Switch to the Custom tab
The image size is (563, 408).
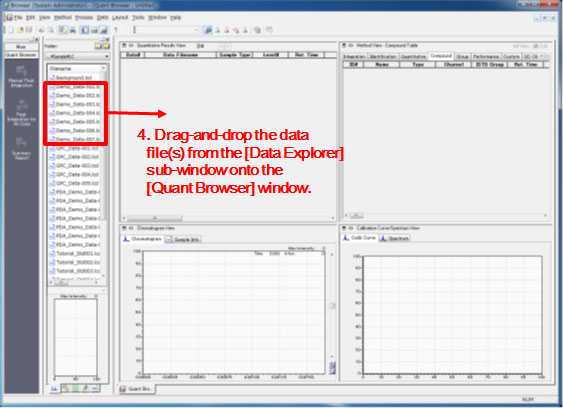tap(511, 57)
